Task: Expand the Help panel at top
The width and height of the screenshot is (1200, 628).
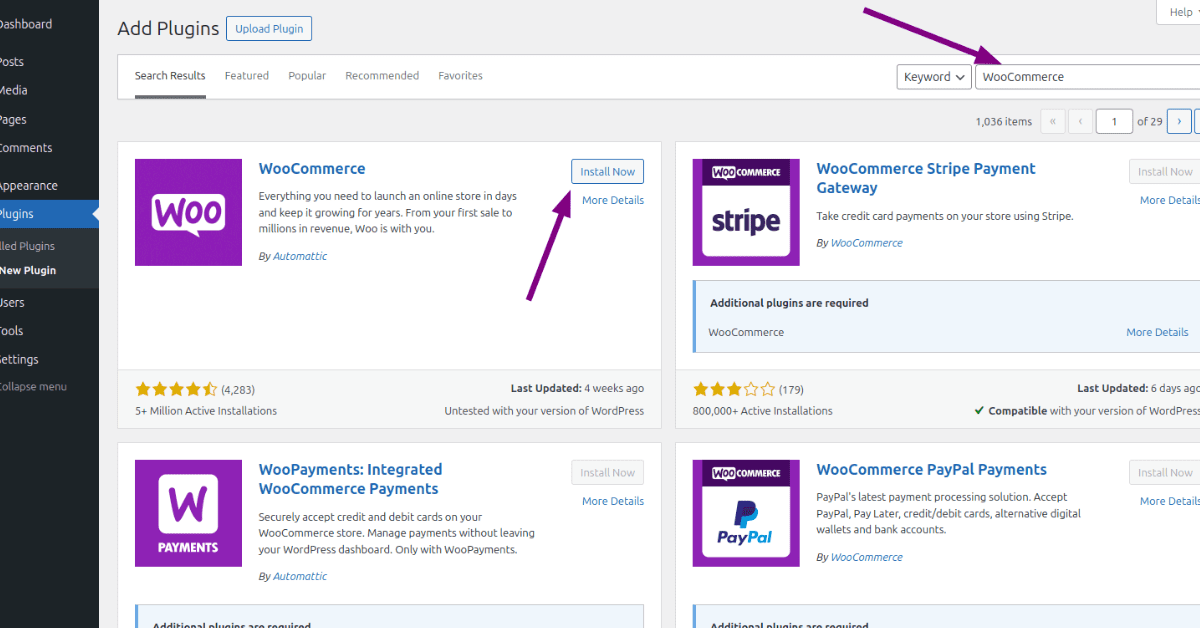Action: pyautogui.click(x=1178, y=11)
